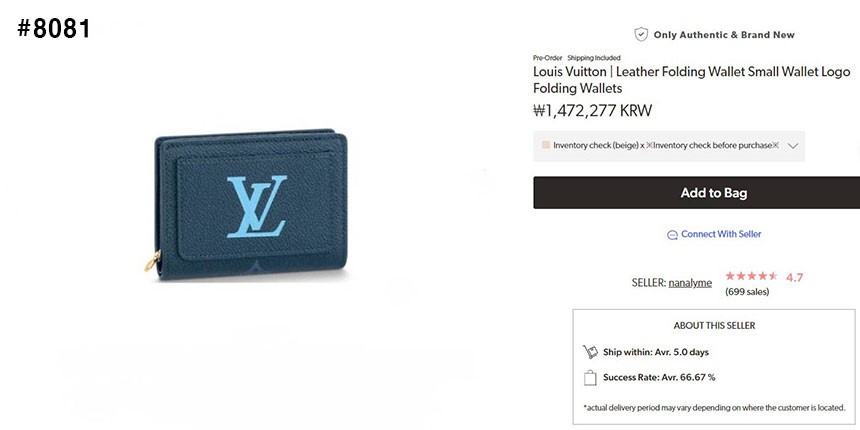Open Connect With Seller link
Screen dimensions: 860x430
tap(721, 234)
